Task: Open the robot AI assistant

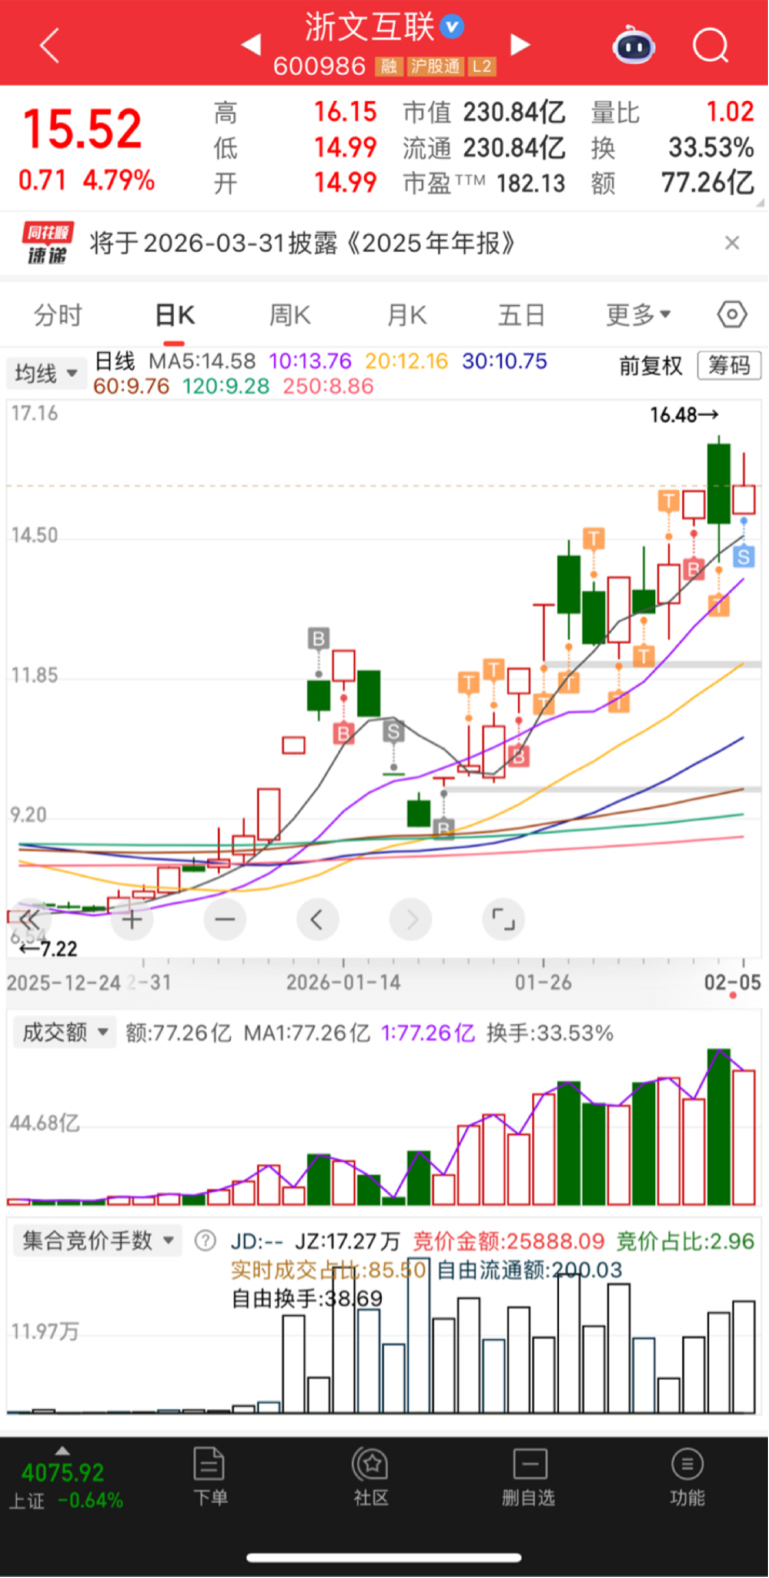Action: click(634, 46)
